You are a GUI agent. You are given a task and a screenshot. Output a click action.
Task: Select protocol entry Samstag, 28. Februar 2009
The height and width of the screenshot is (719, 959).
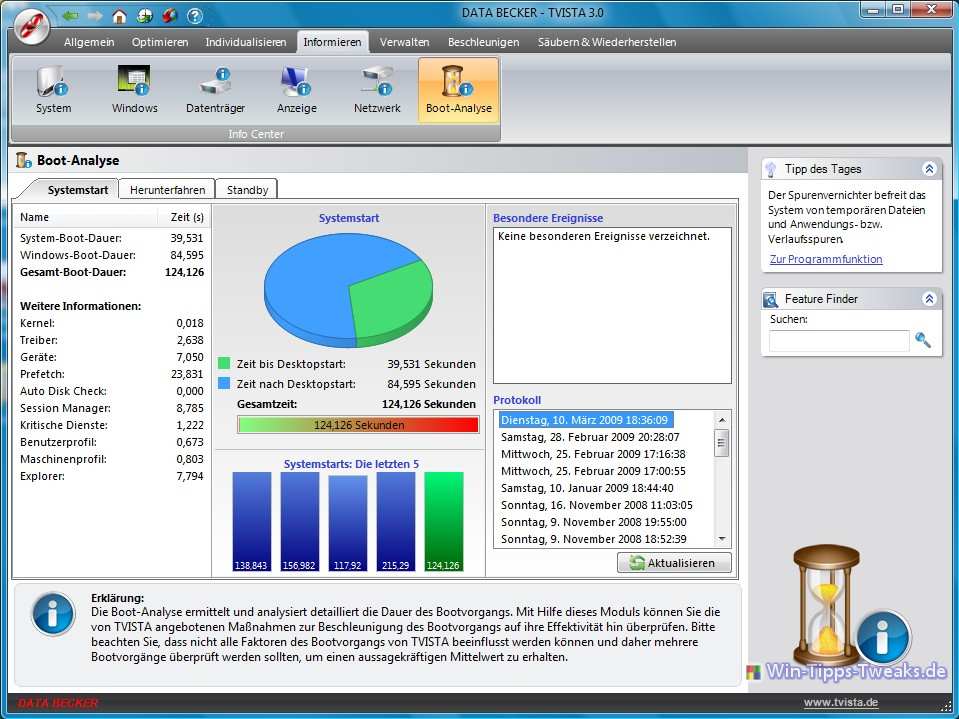point(590,437)
